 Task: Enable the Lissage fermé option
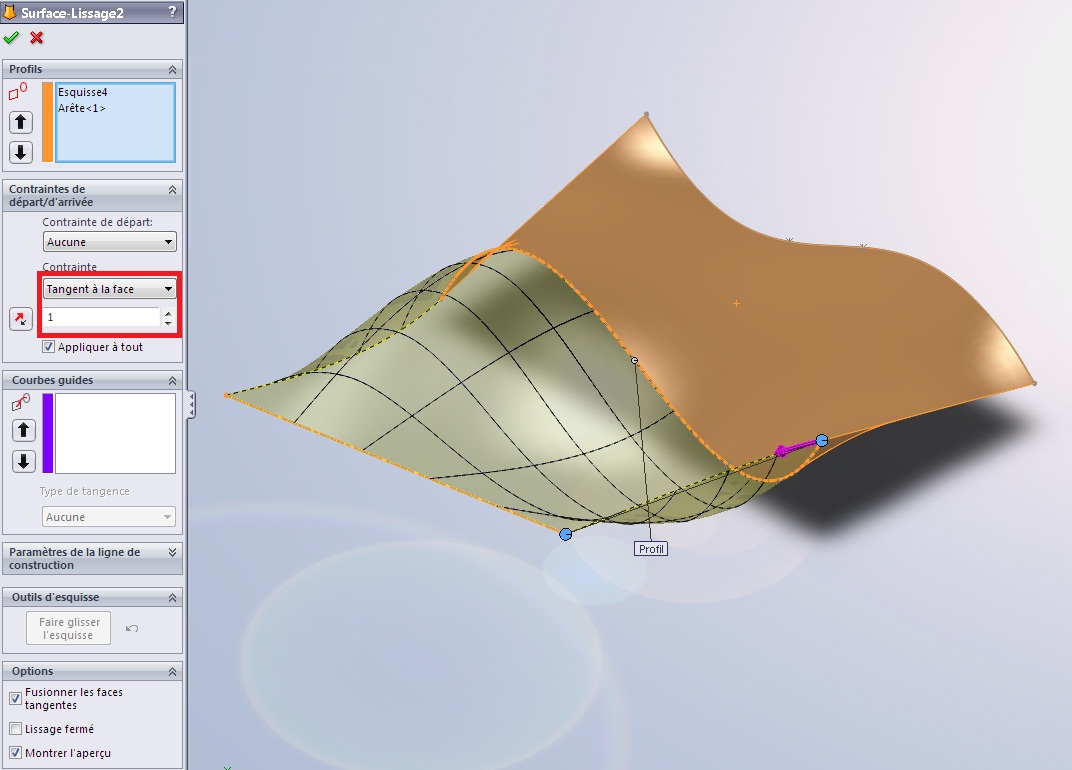(15, 729)
